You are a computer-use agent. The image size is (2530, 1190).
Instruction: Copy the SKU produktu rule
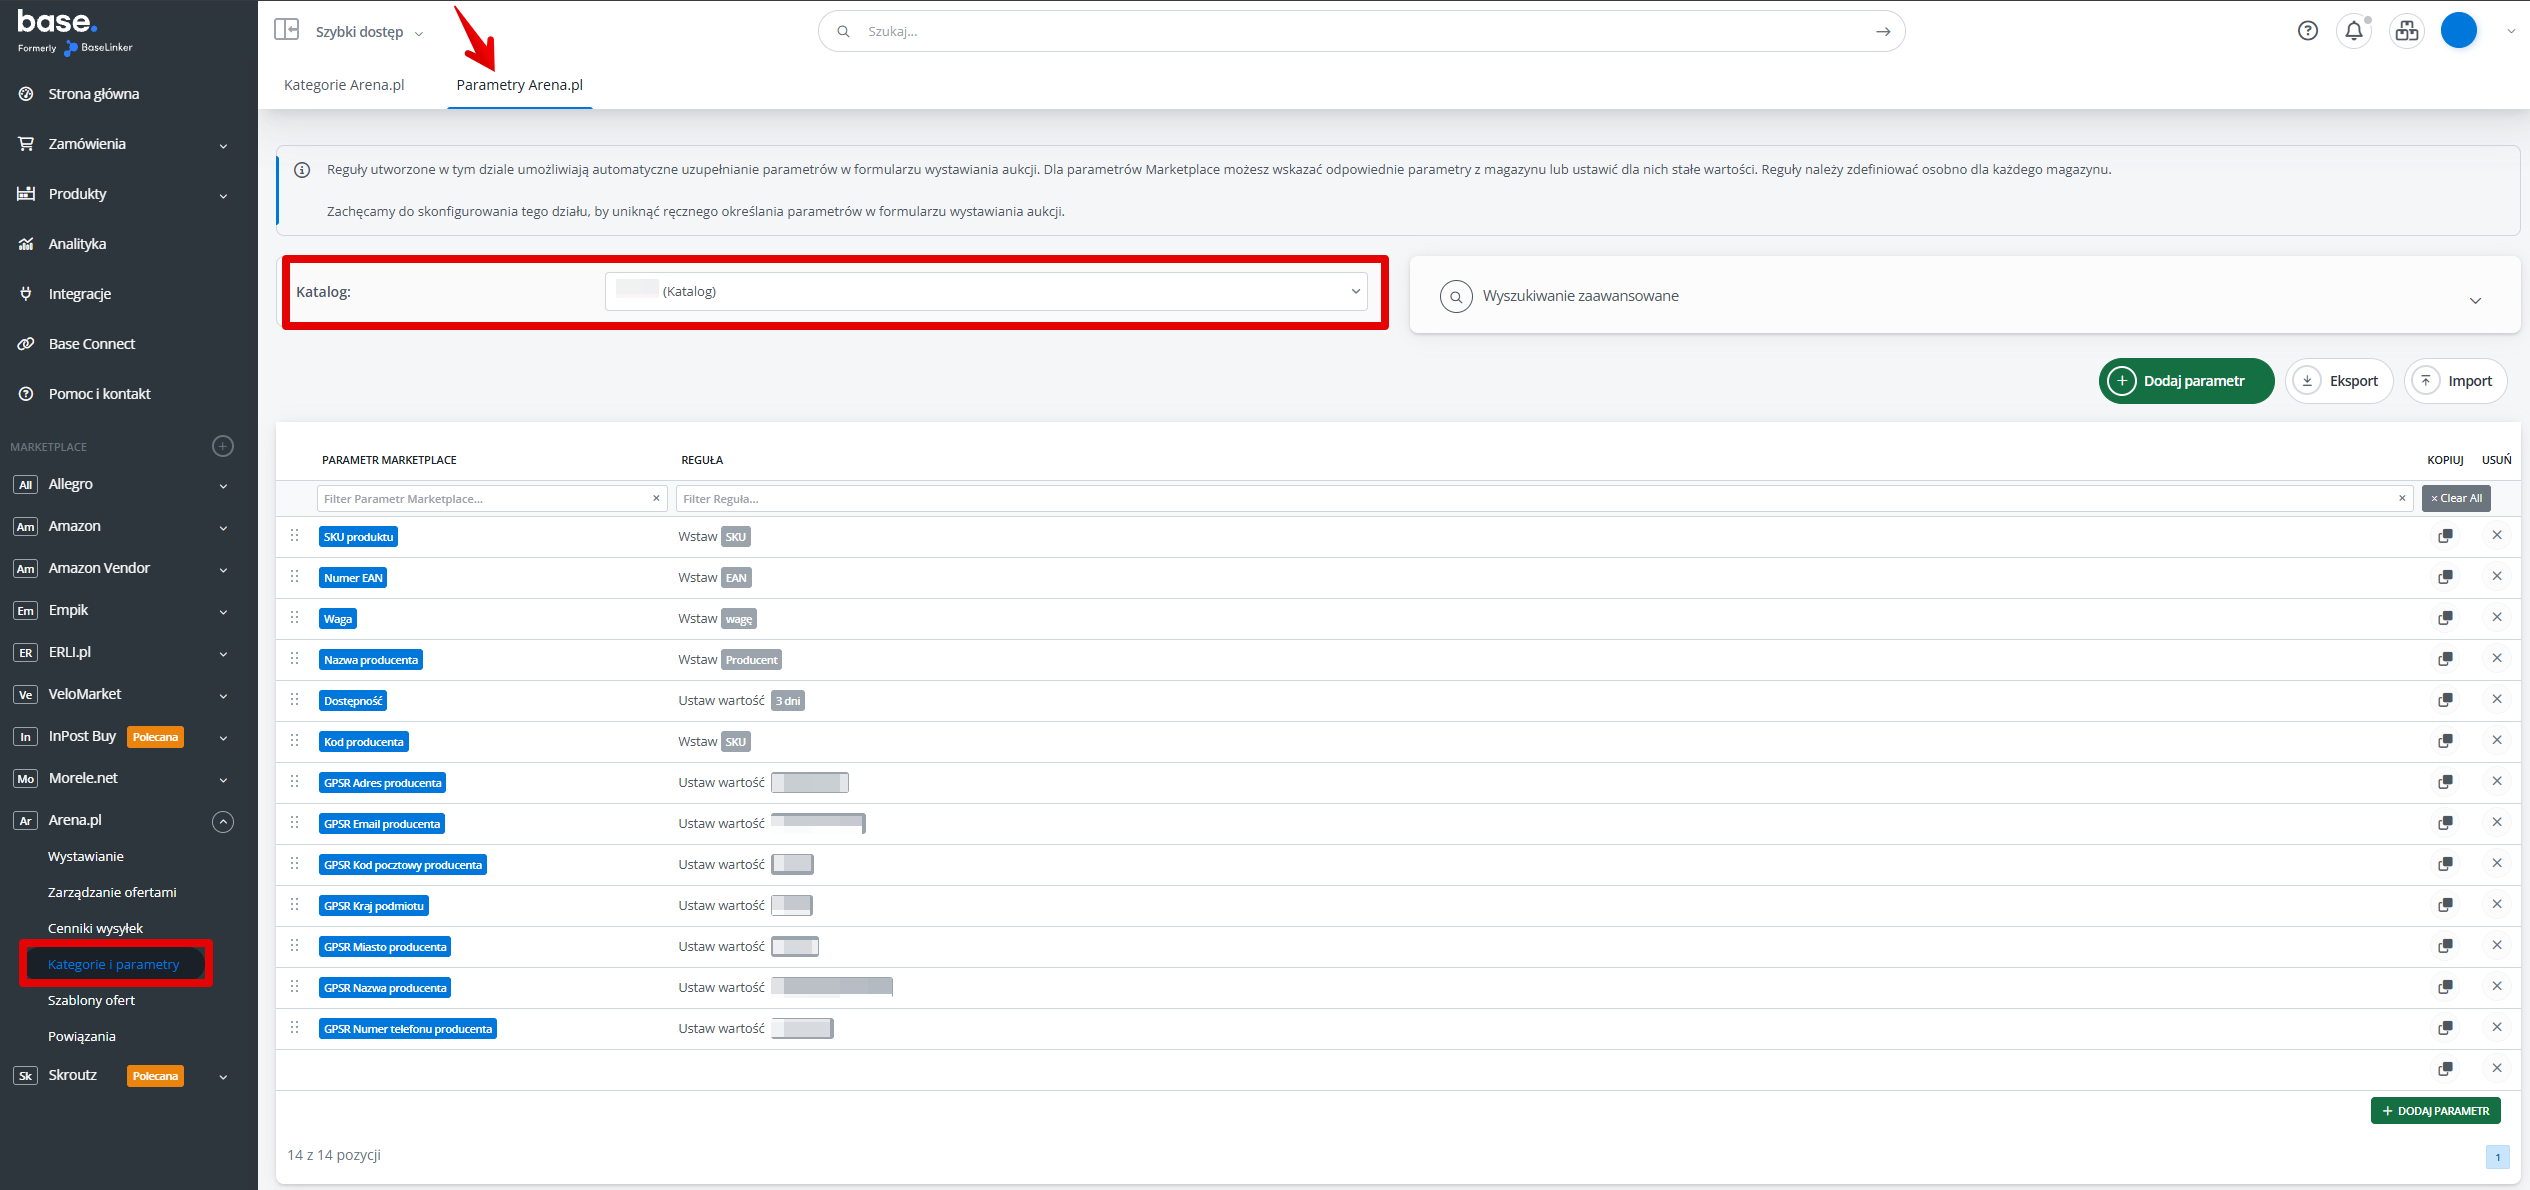tap(2445, 536)
